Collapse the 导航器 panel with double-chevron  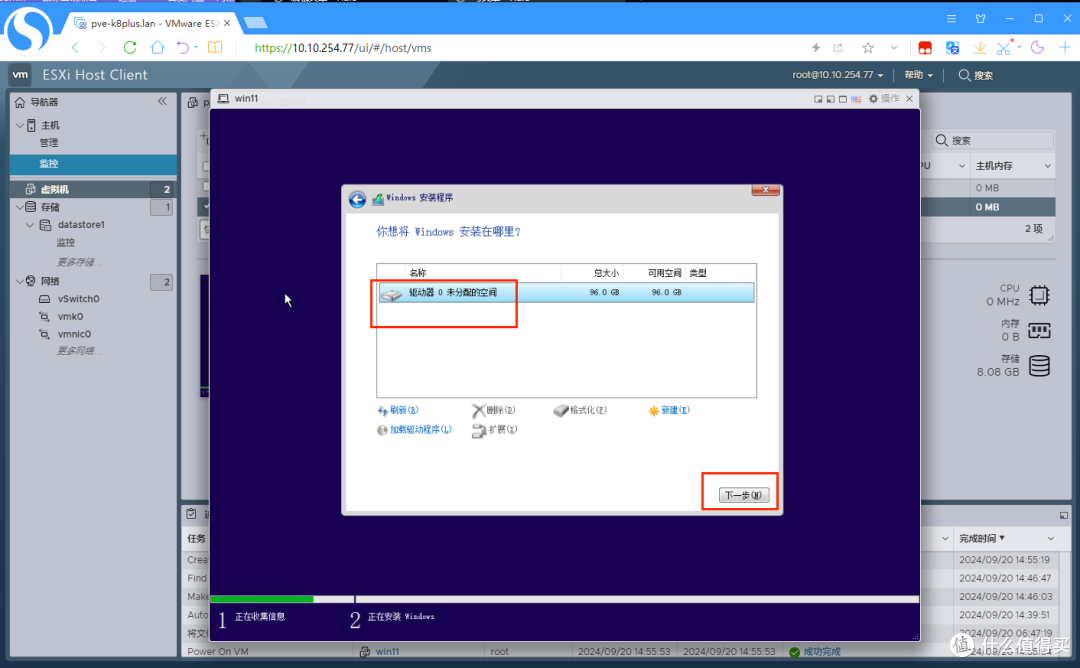[x=163, y=101]
